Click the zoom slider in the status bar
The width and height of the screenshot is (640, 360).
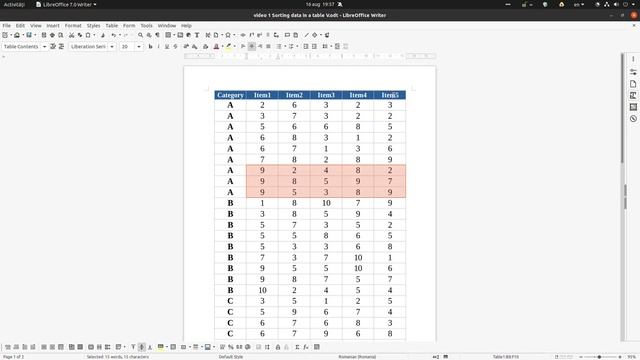(x=600, y=357)
